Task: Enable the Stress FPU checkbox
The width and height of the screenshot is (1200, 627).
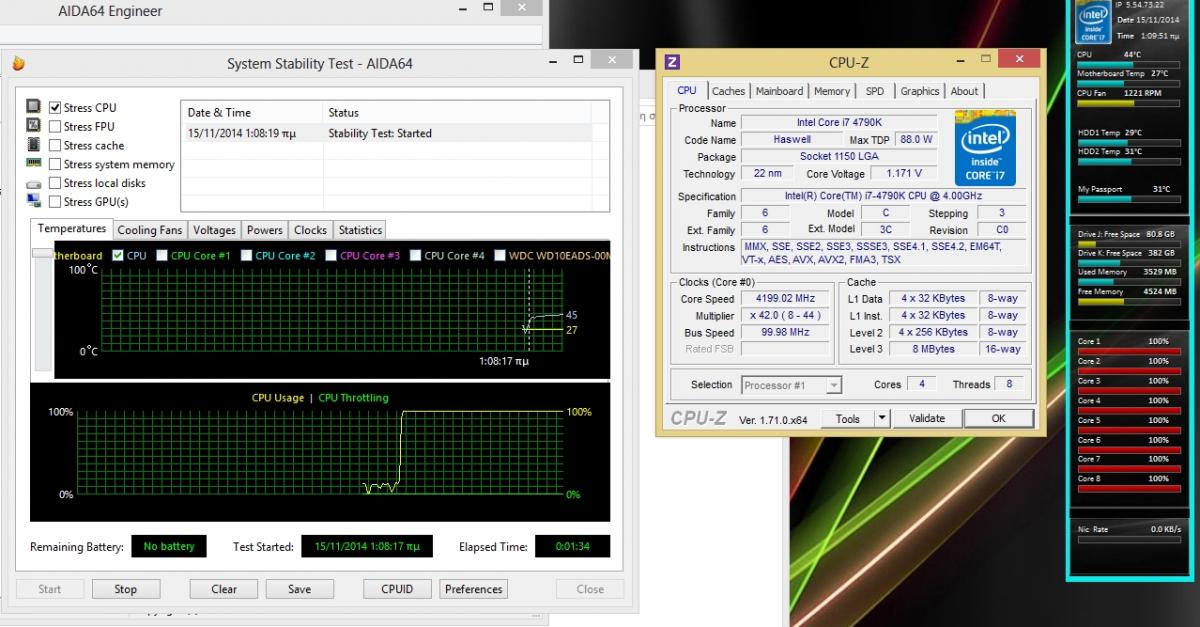Action: pos(55,126)
